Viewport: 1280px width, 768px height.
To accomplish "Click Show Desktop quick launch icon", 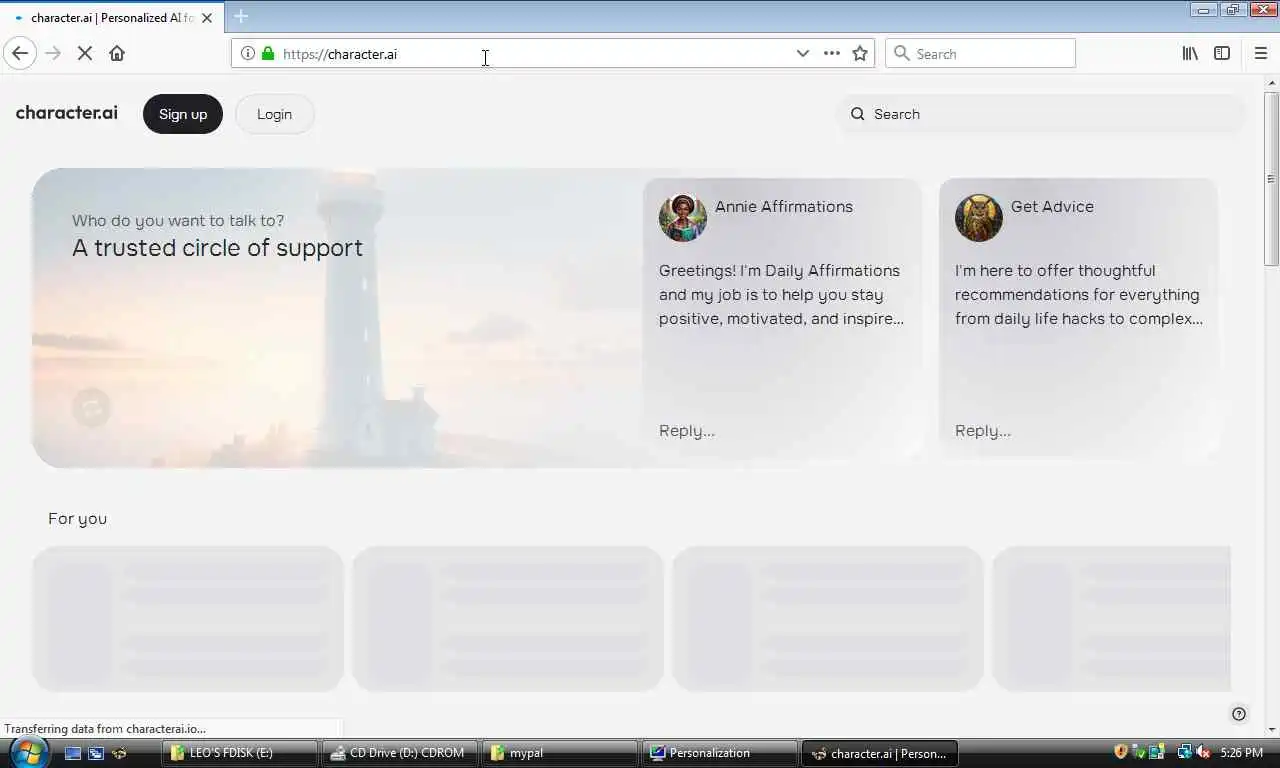I will pos(72,753).
